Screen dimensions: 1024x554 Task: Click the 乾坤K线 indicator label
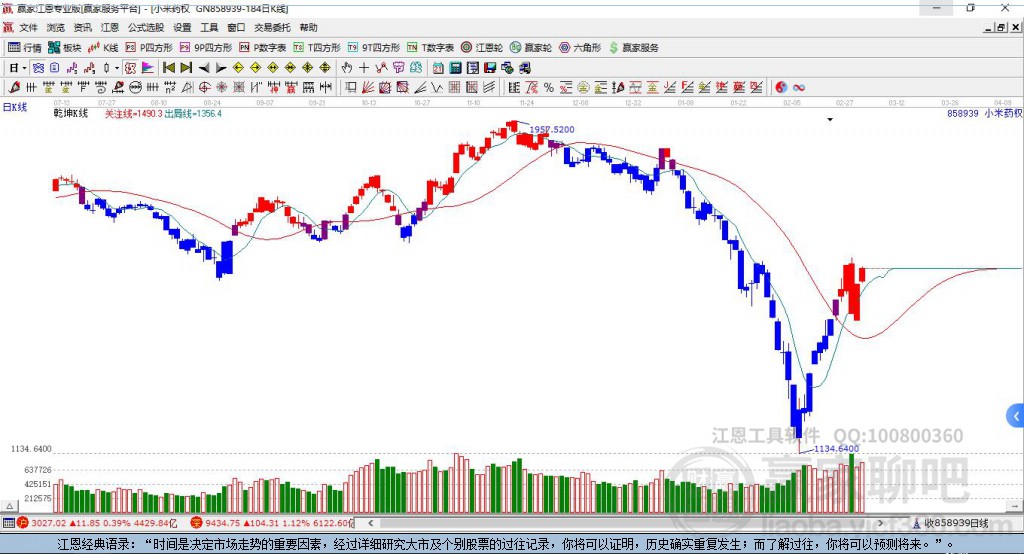point(71,114)
